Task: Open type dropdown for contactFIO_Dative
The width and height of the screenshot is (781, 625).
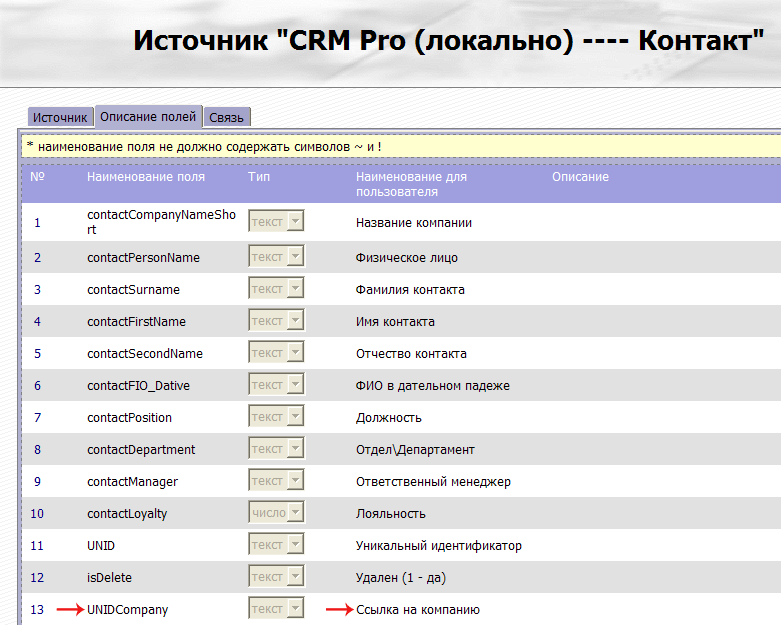Action: tap(276, 384)
